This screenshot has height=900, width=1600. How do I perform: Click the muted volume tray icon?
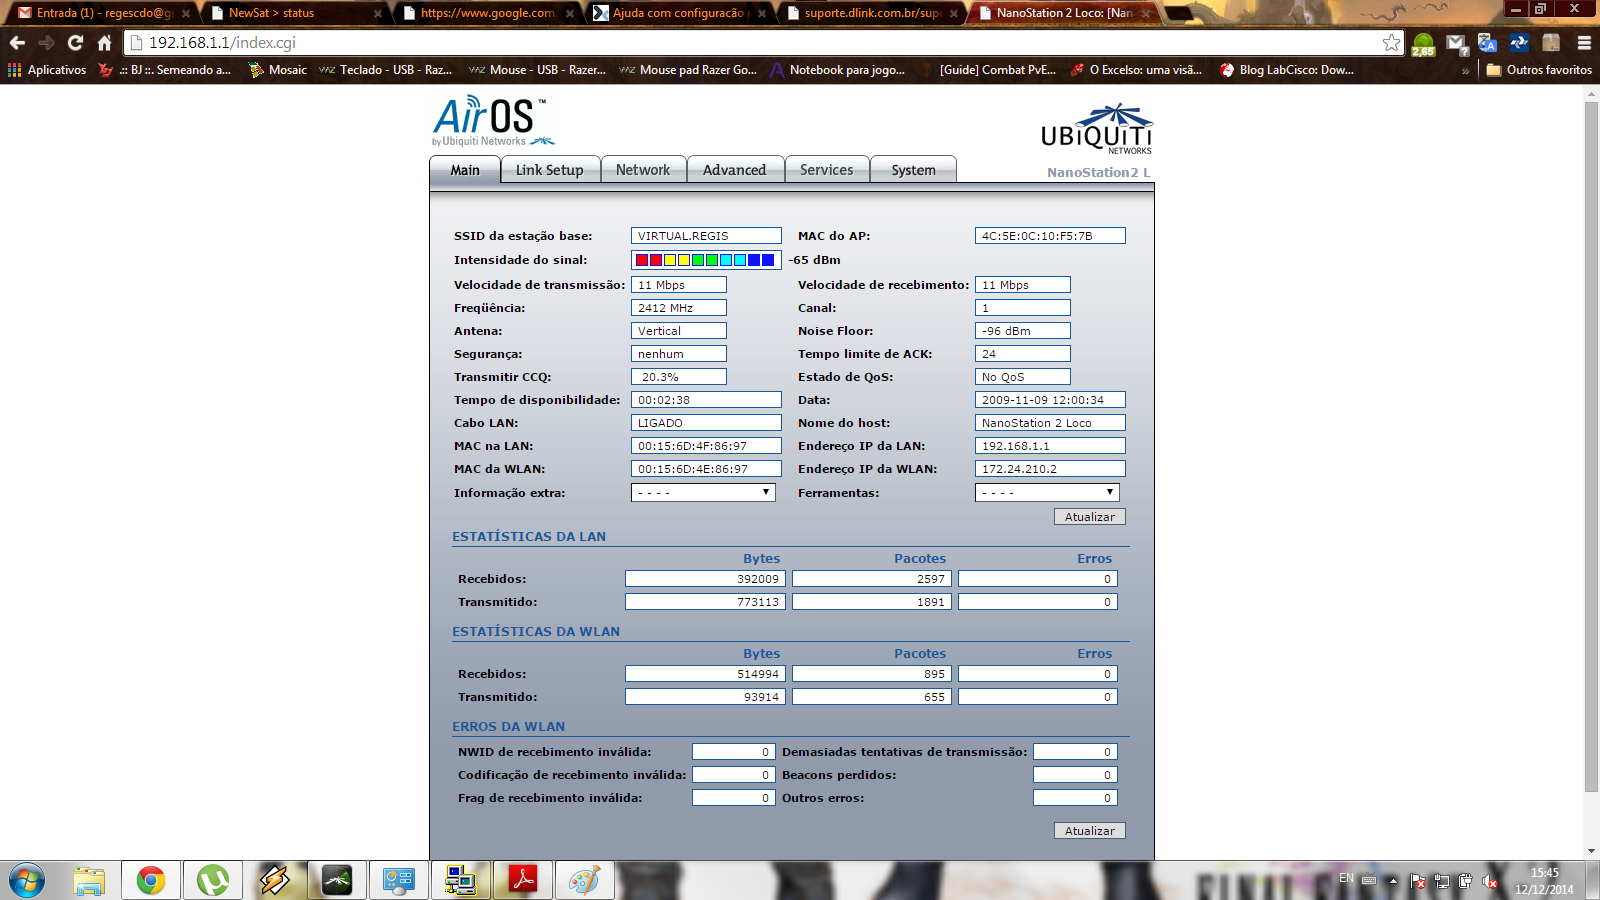(1490, 881)
